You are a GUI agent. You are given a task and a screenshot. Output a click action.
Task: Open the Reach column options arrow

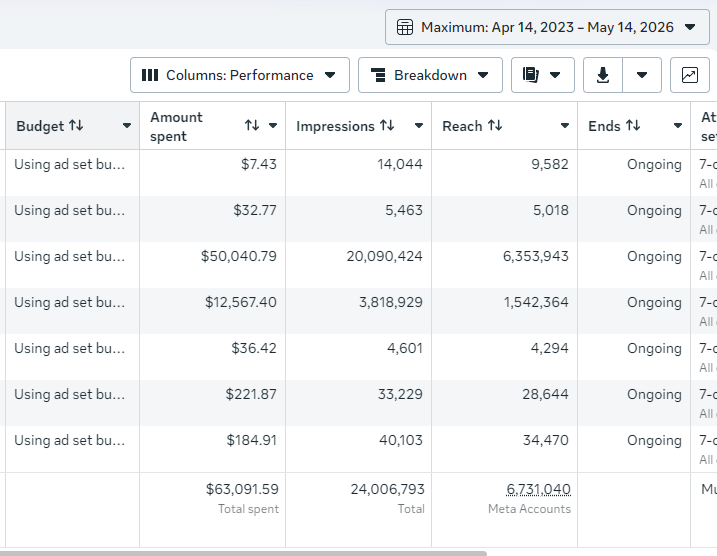click(565, 126)
